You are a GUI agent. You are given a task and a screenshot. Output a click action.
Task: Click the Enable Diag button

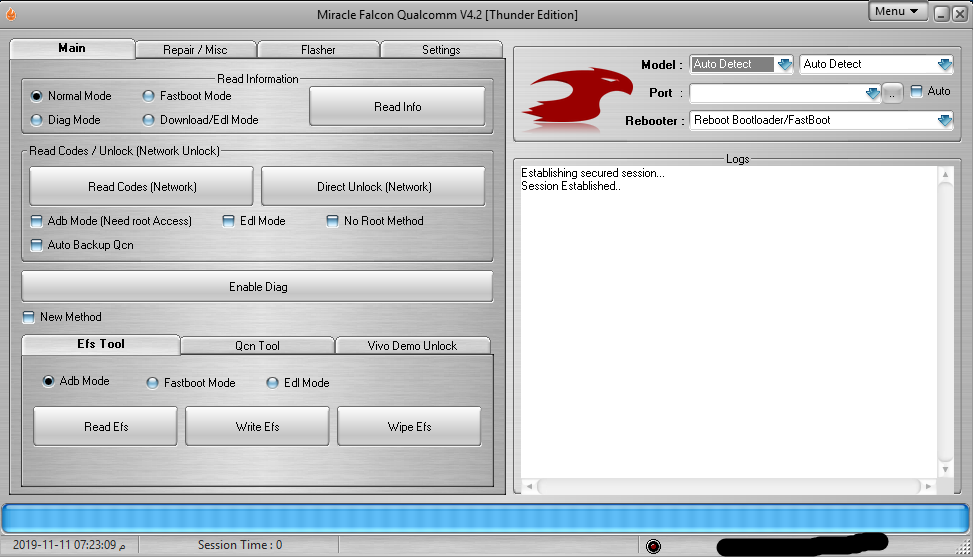[258, 287]
